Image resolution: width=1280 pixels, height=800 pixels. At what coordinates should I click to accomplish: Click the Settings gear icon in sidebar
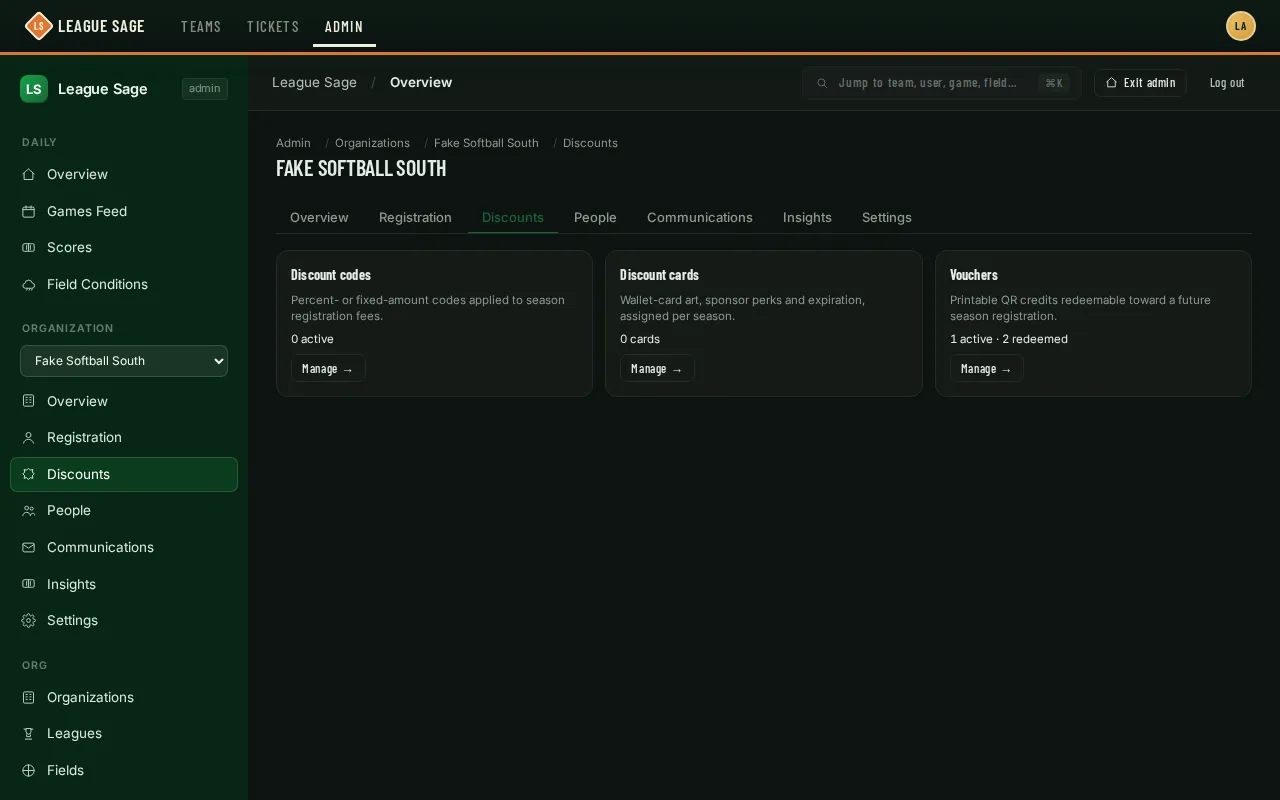coord(29,621)
